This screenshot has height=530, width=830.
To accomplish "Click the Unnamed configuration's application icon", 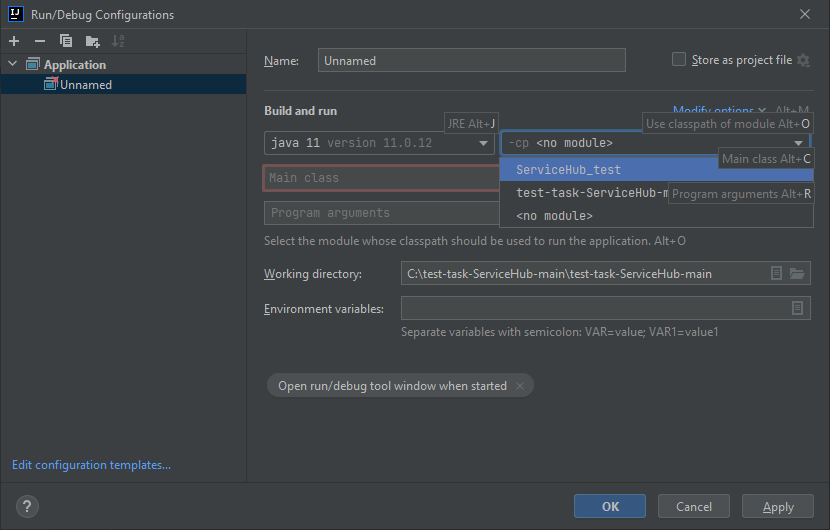I will coord(51,84).
